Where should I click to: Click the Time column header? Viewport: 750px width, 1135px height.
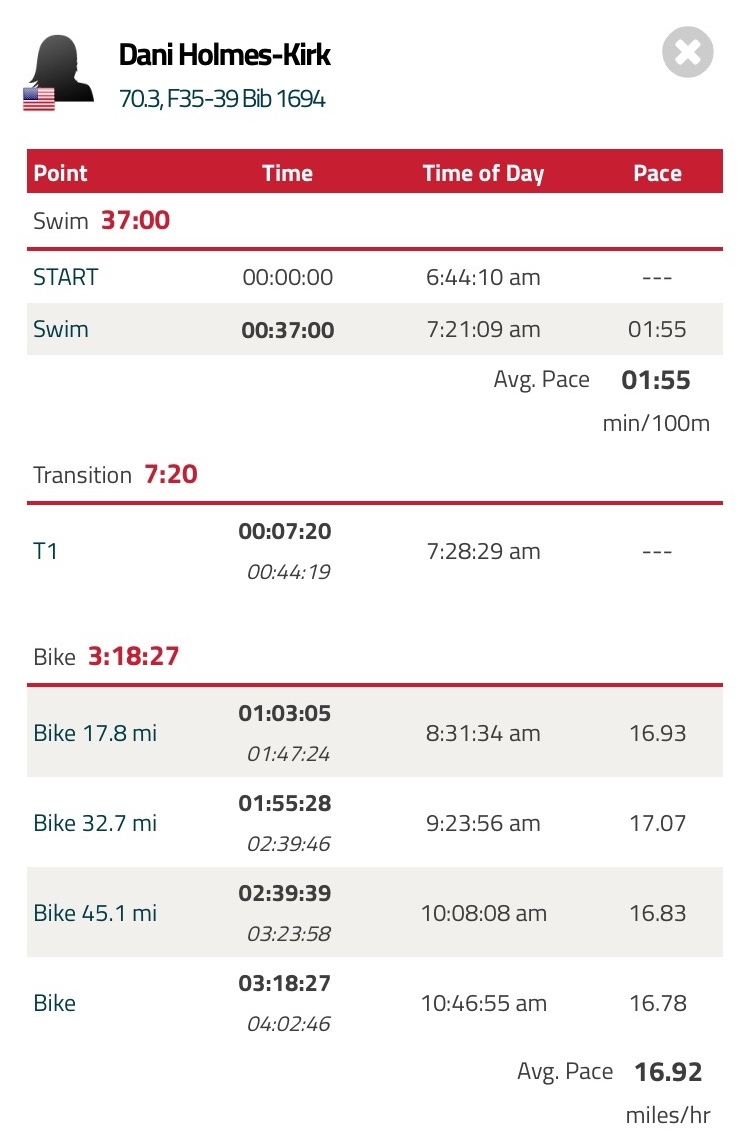287,173
